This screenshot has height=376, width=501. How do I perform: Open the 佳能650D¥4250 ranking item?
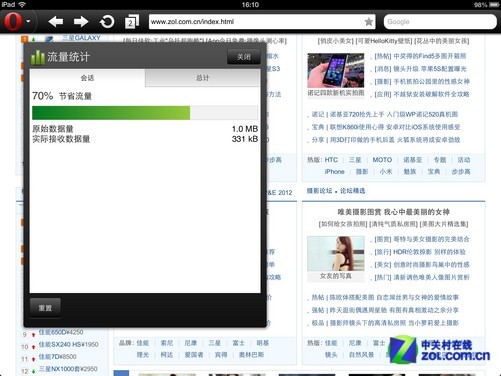coord(61,332)
